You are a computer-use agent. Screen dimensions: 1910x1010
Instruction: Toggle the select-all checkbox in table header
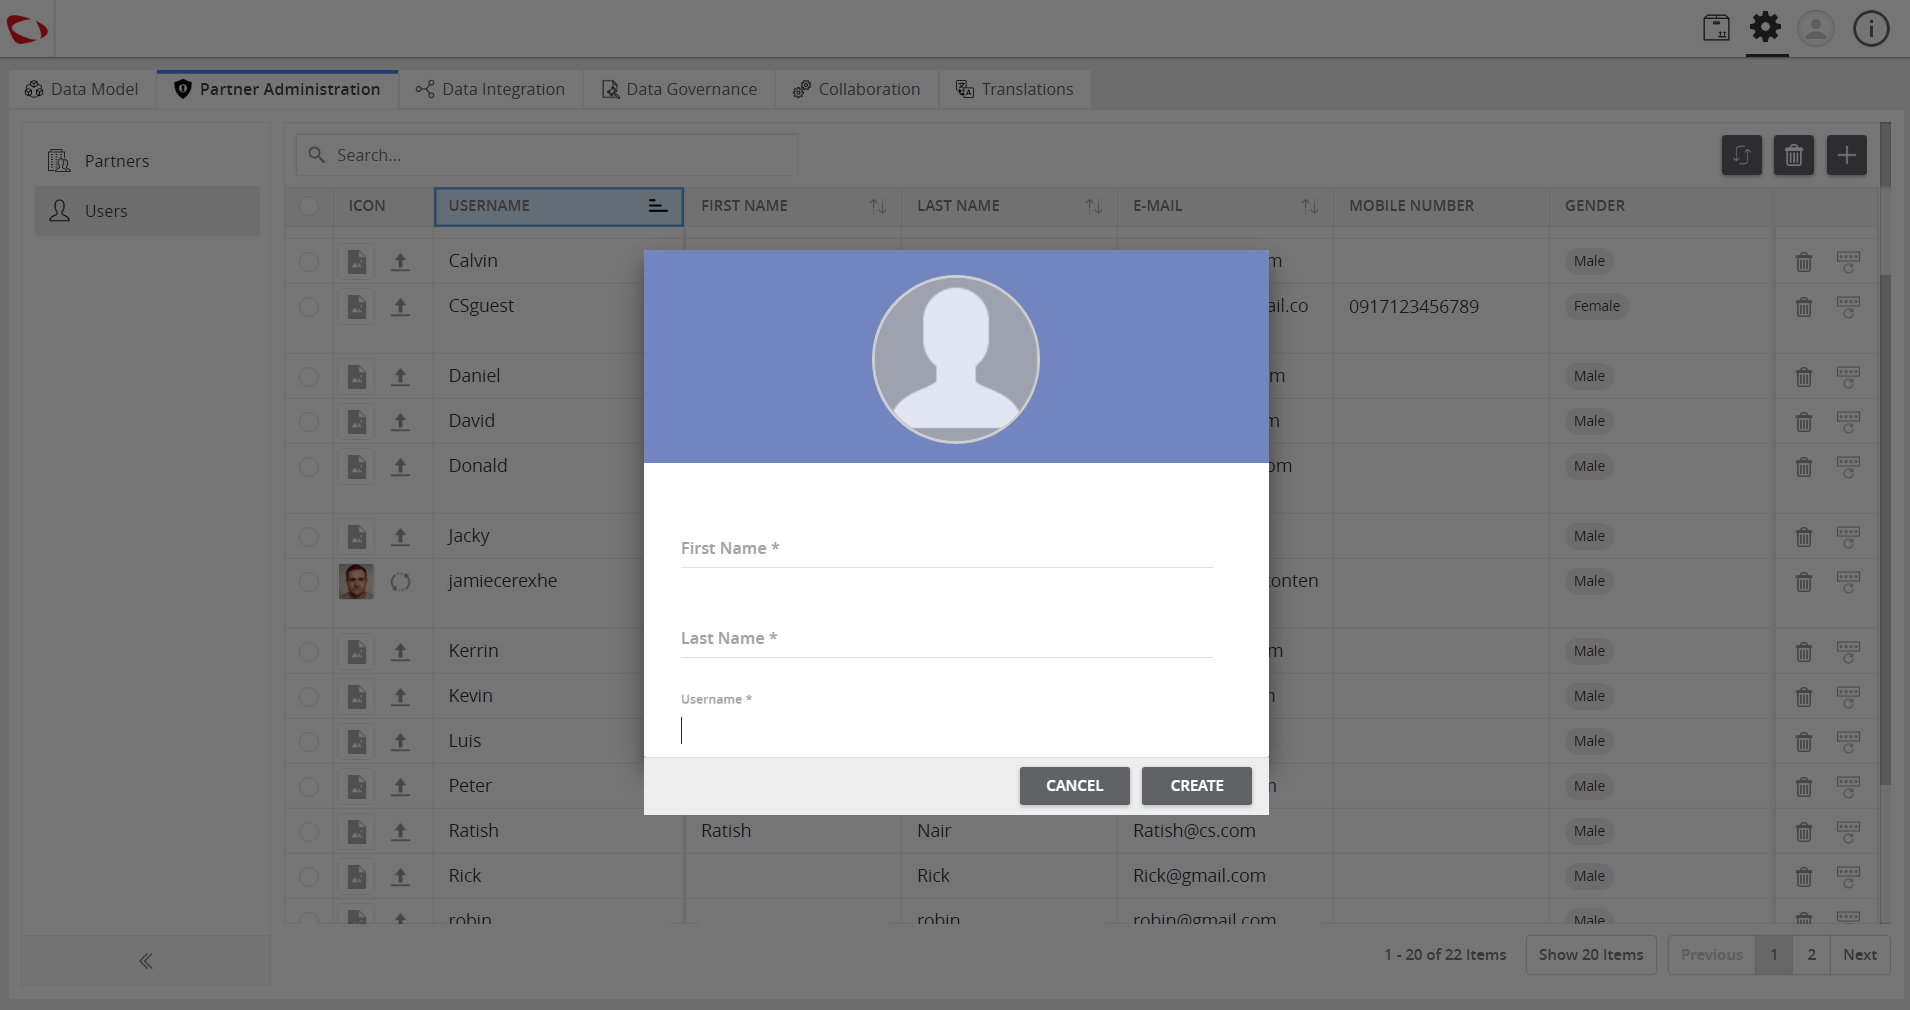309,206
